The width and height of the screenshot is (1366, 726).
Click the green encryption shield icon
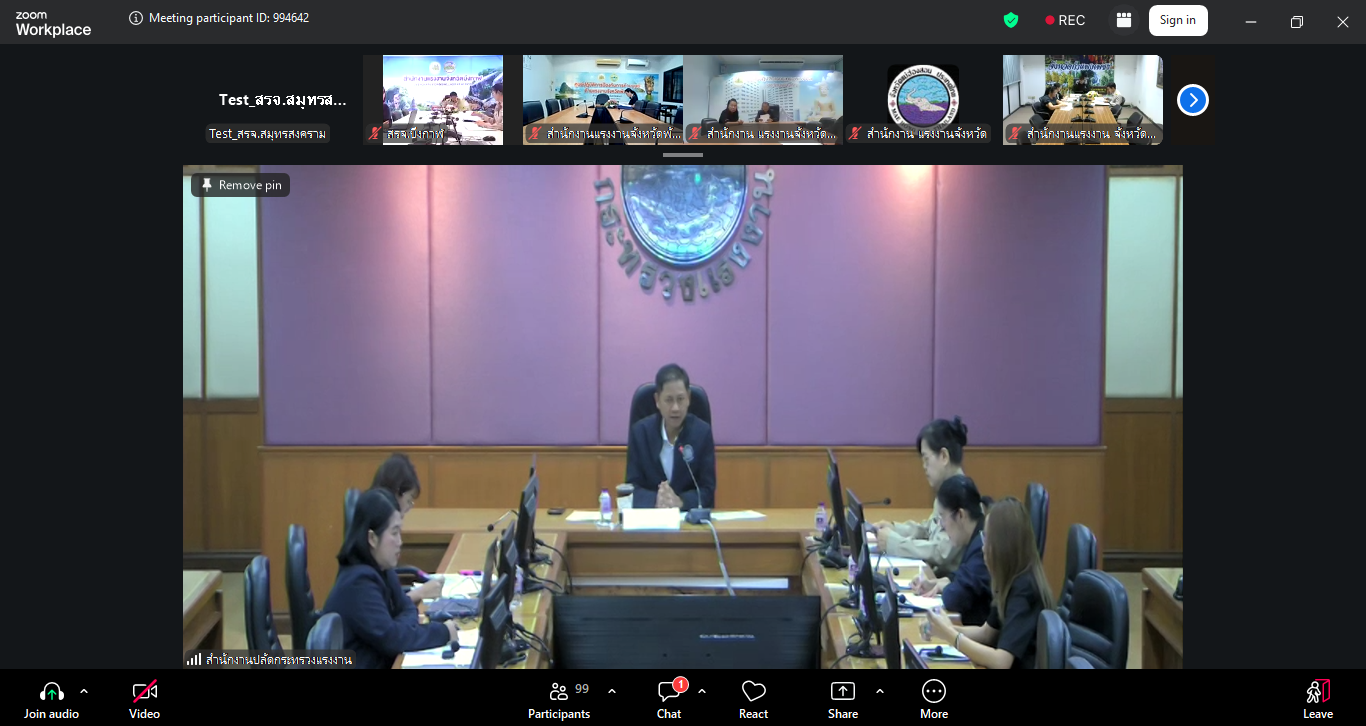pos(1011,20)
